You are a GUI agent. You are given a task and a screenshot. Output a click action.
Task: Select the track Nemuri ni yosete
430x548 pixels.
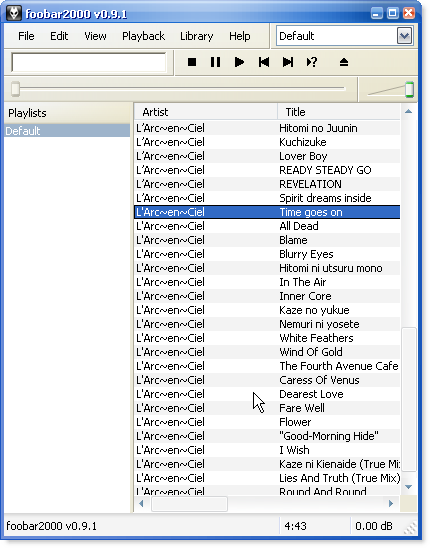click(x=267, y=324)
